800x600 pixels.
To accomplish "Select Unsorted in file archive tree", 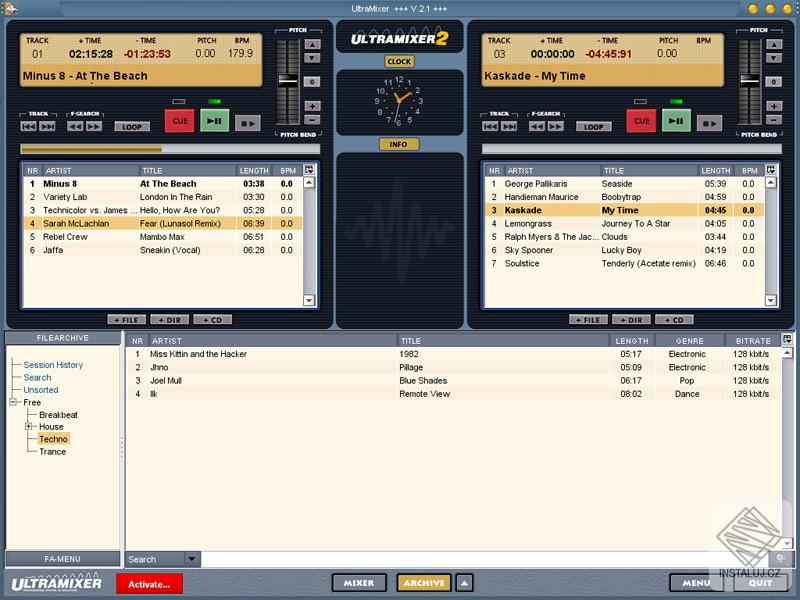I will [41, 390].
